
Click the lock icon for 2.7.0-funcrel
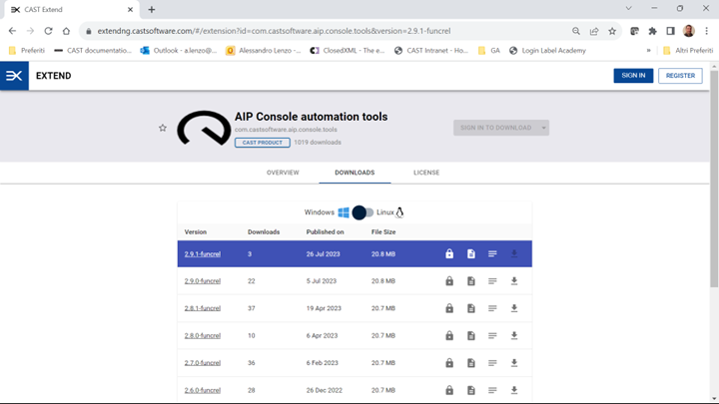point(449,363)
